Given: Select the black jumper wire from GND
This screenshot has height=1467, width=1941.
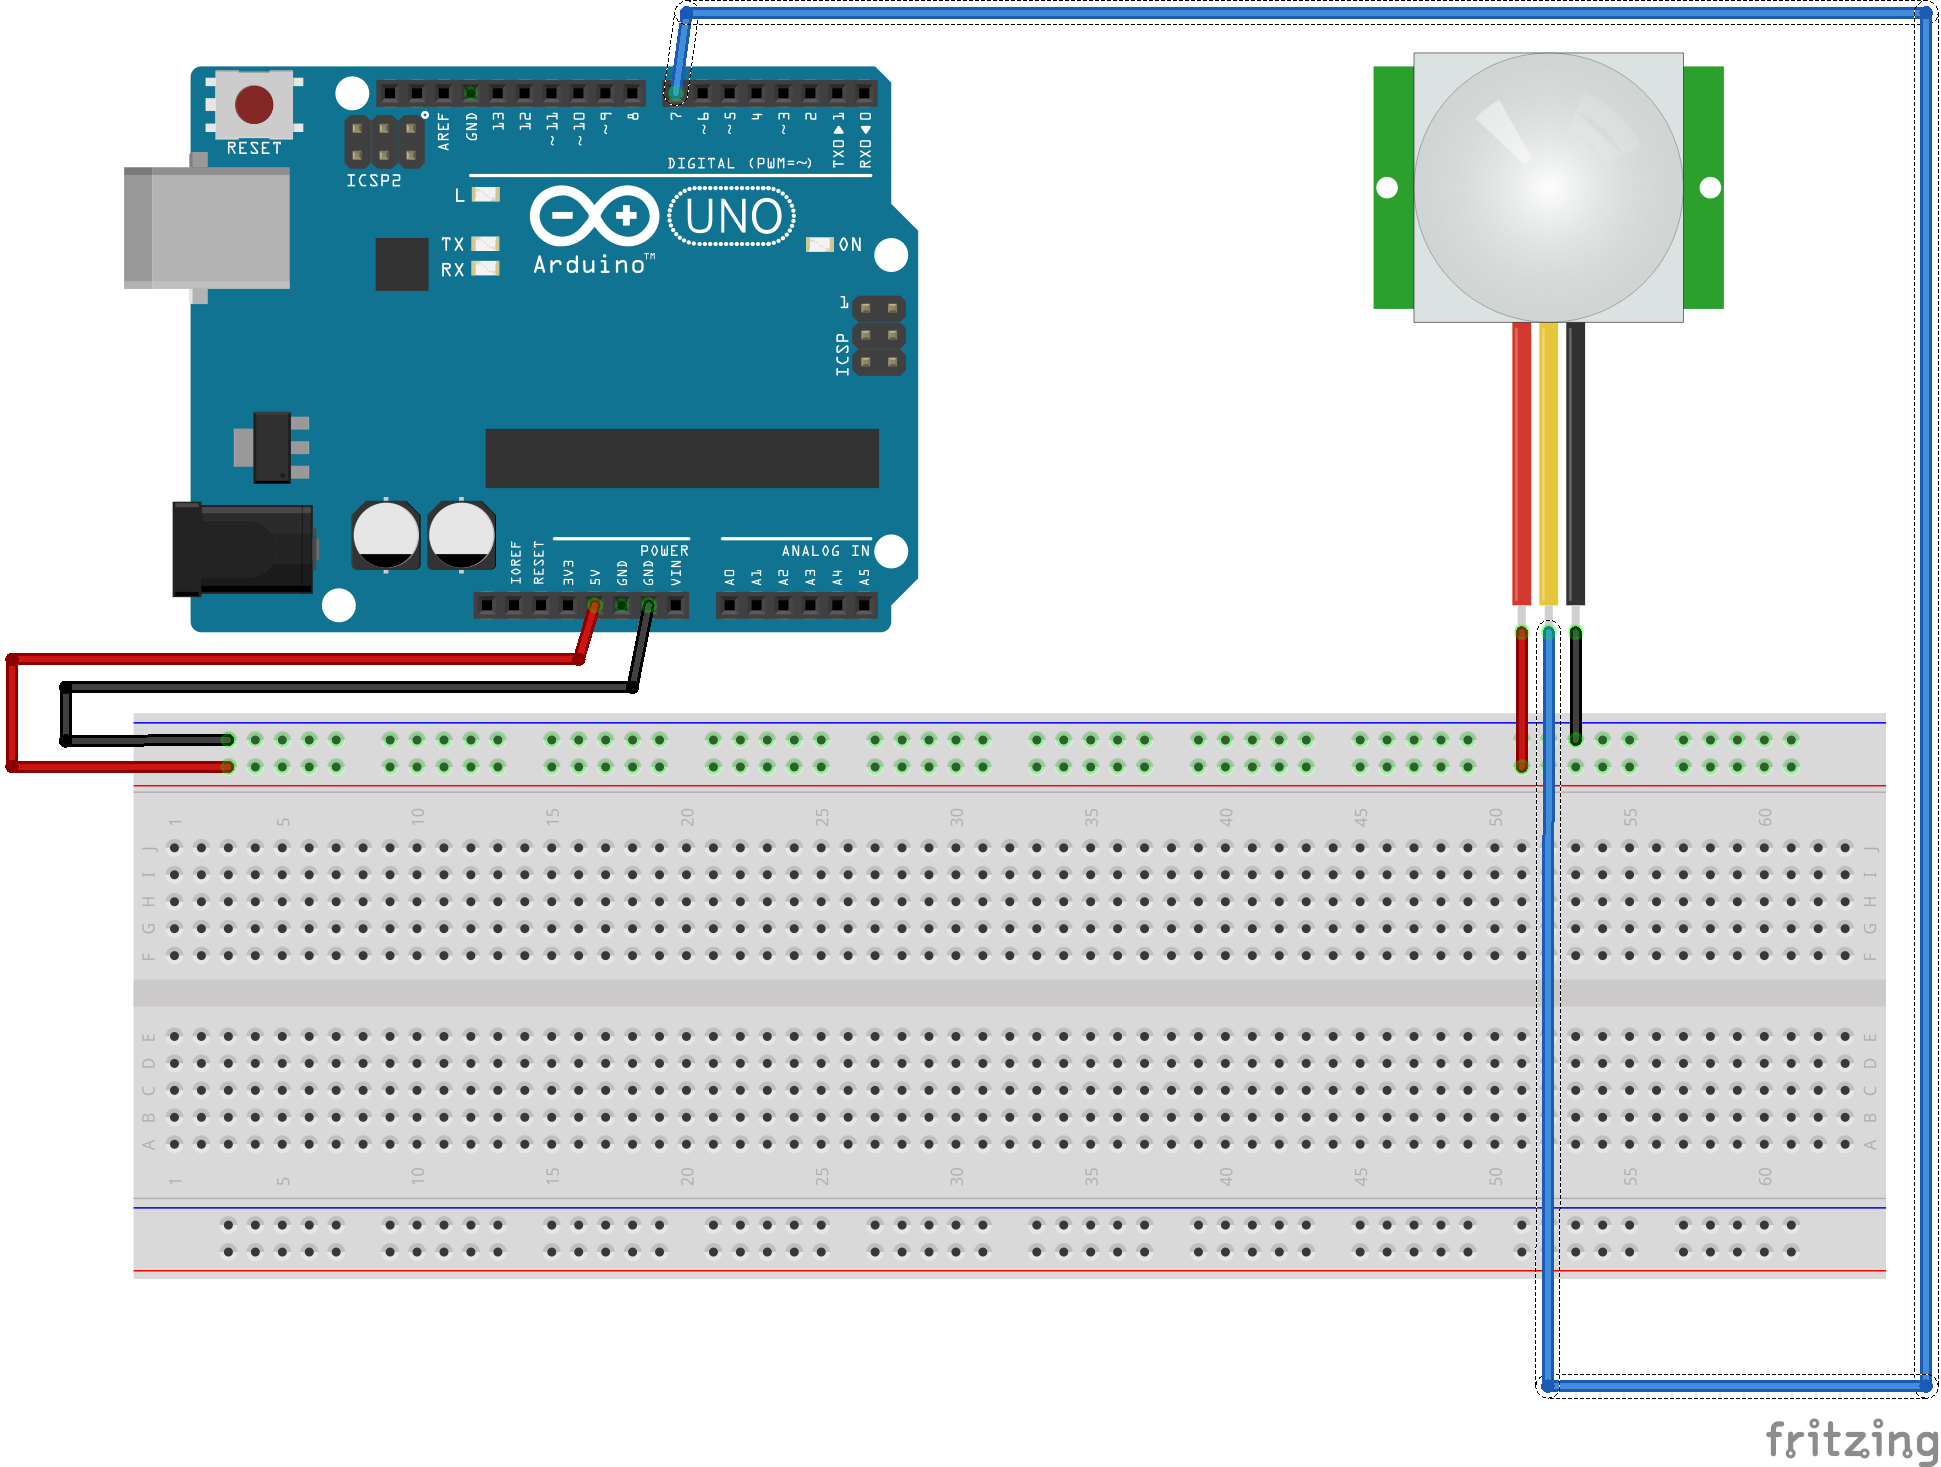Looking at the screenshot, I should [x=350, y=687].
